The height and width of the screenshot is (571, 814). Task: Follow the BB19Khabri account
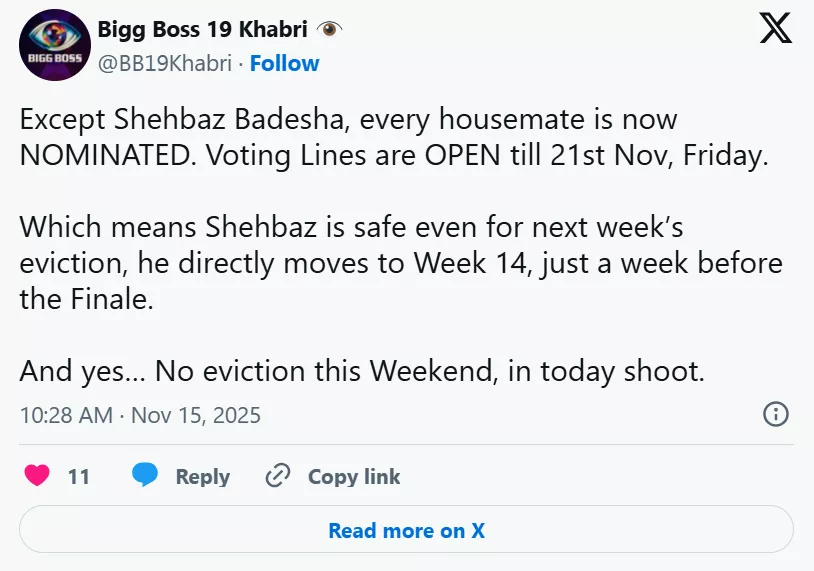point(284,63)
